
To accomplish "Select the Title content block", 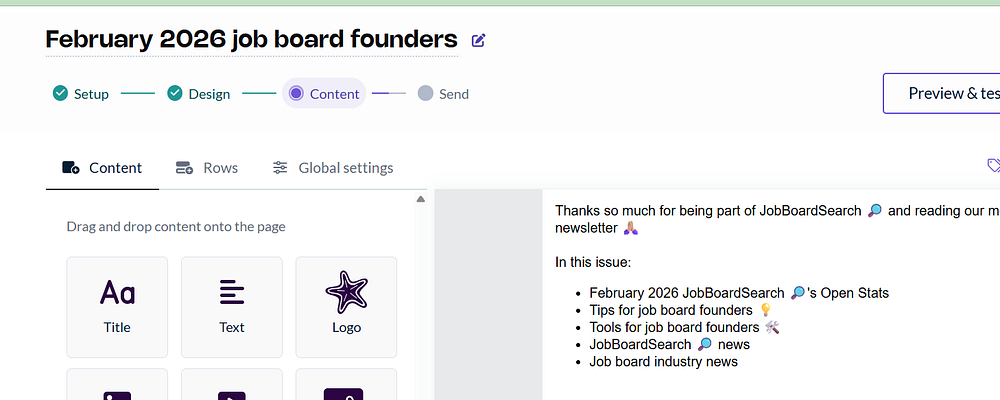I will point(117,306).
